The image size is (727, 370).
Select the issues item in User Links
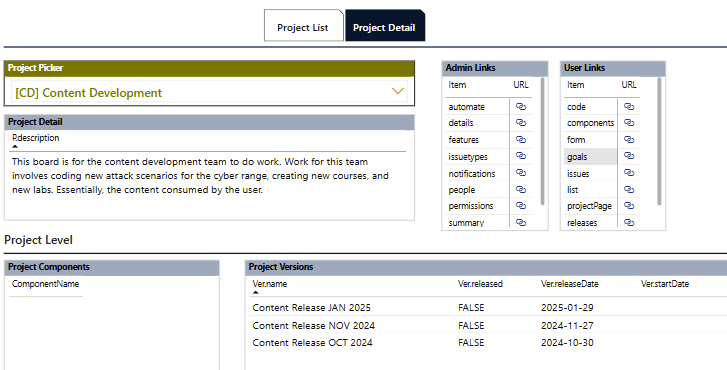578,173
